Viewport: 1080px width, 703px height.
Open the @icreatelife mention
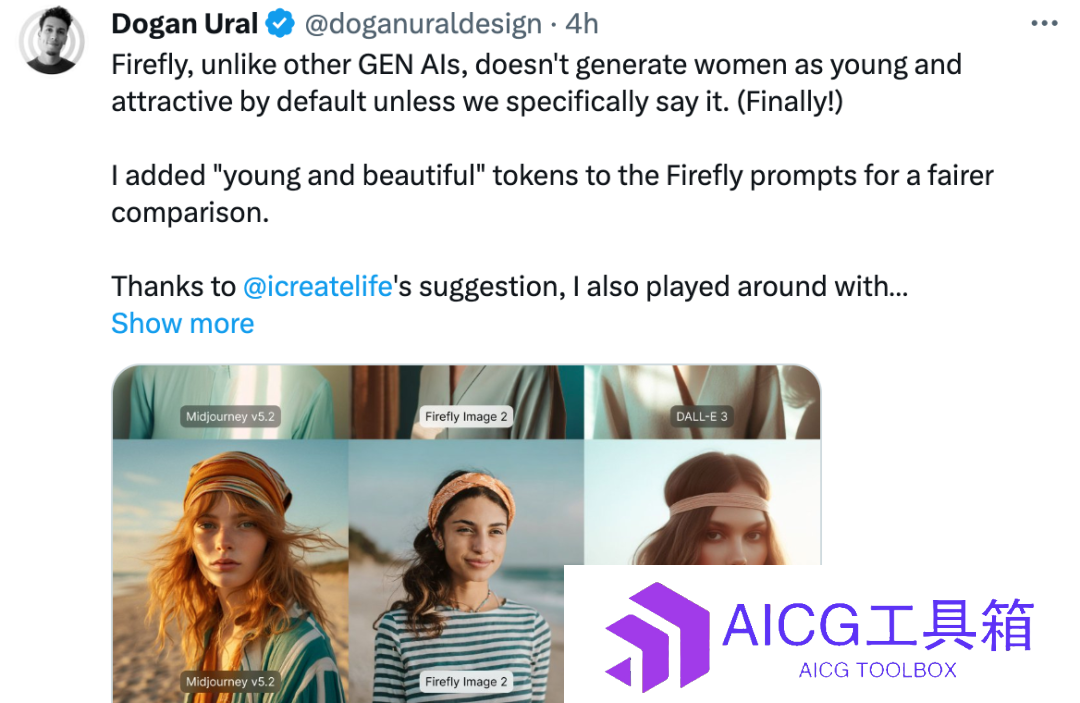click(x=318, y=286)
